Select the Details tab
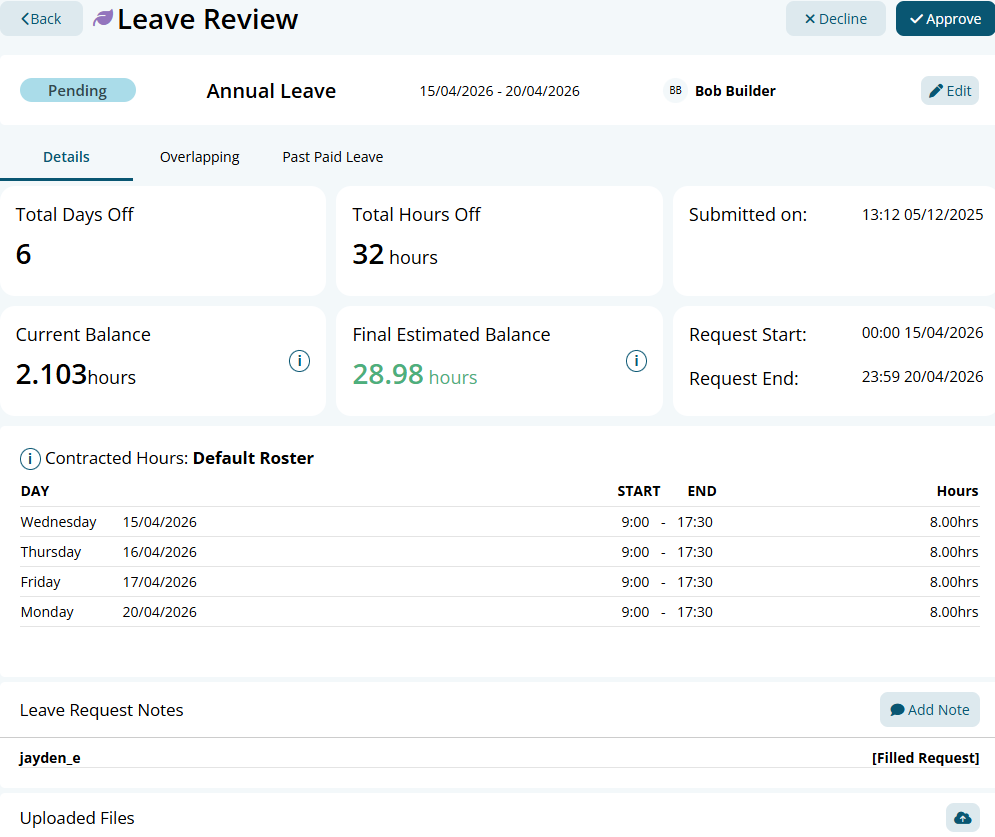The width and height of the screenshot is (995, 837). point(66,157)
